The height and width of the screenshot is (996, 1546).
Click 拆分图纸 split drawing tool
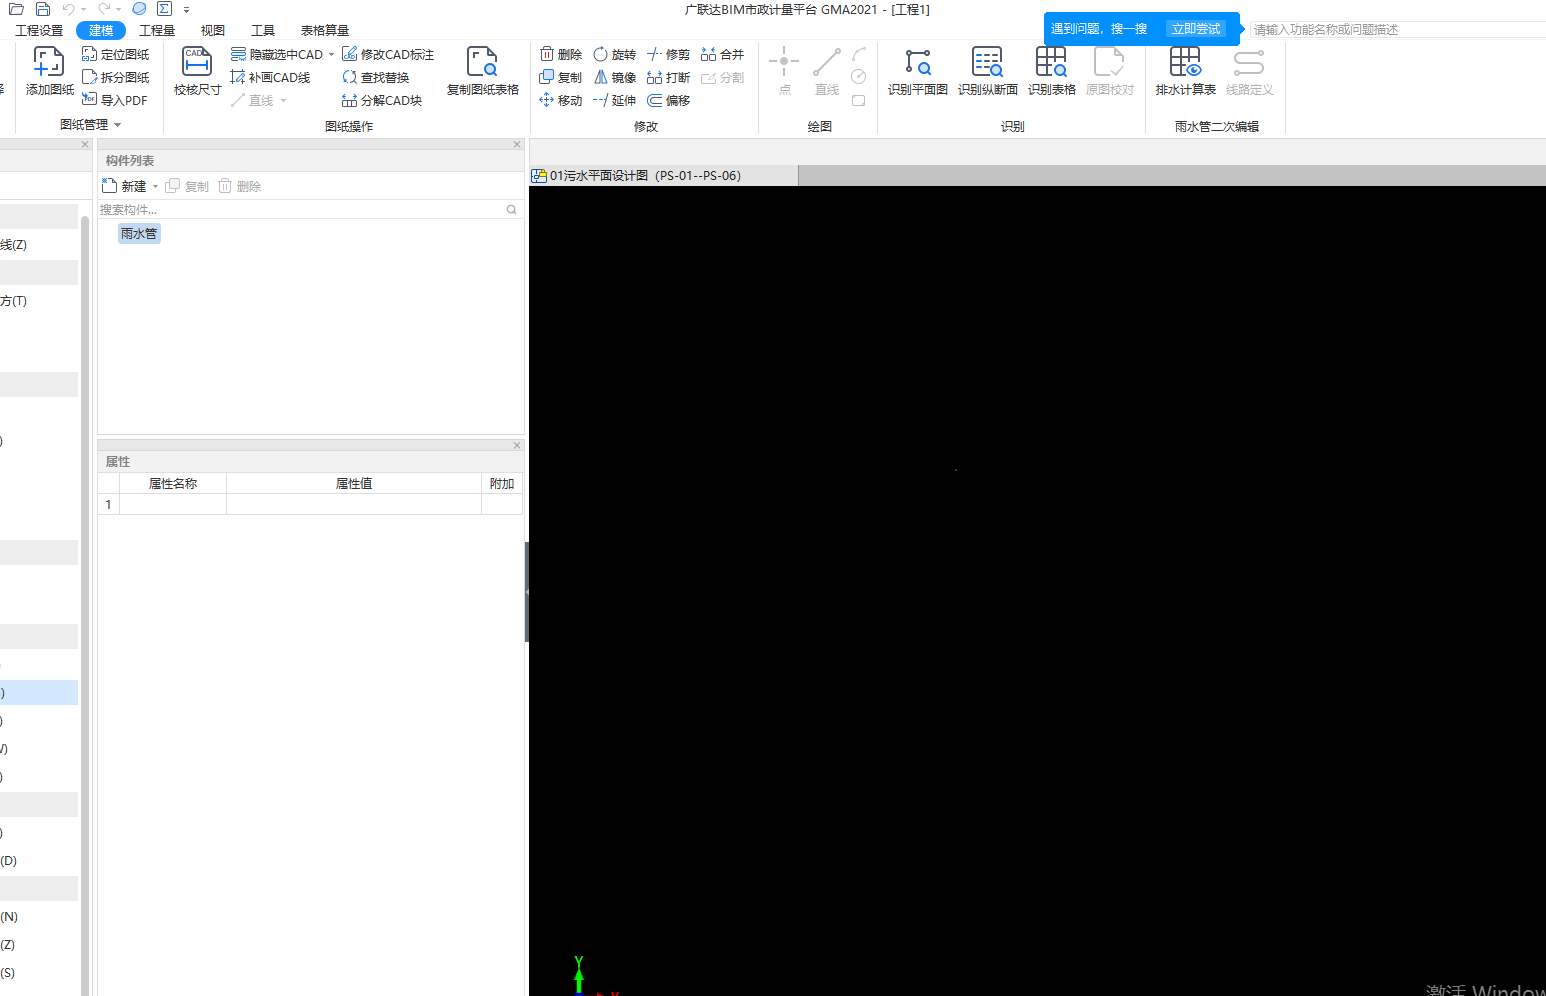(116, 77)
